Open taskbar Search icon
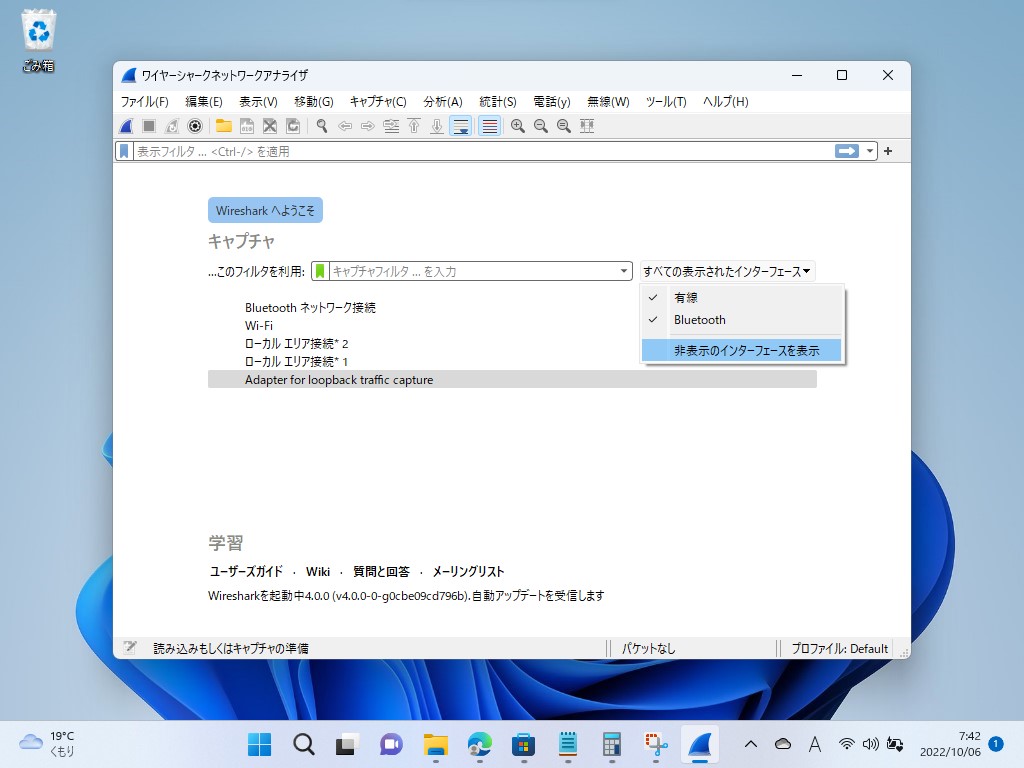The width and height of the screenshot is (1024, 768). (x=304, y=744)
